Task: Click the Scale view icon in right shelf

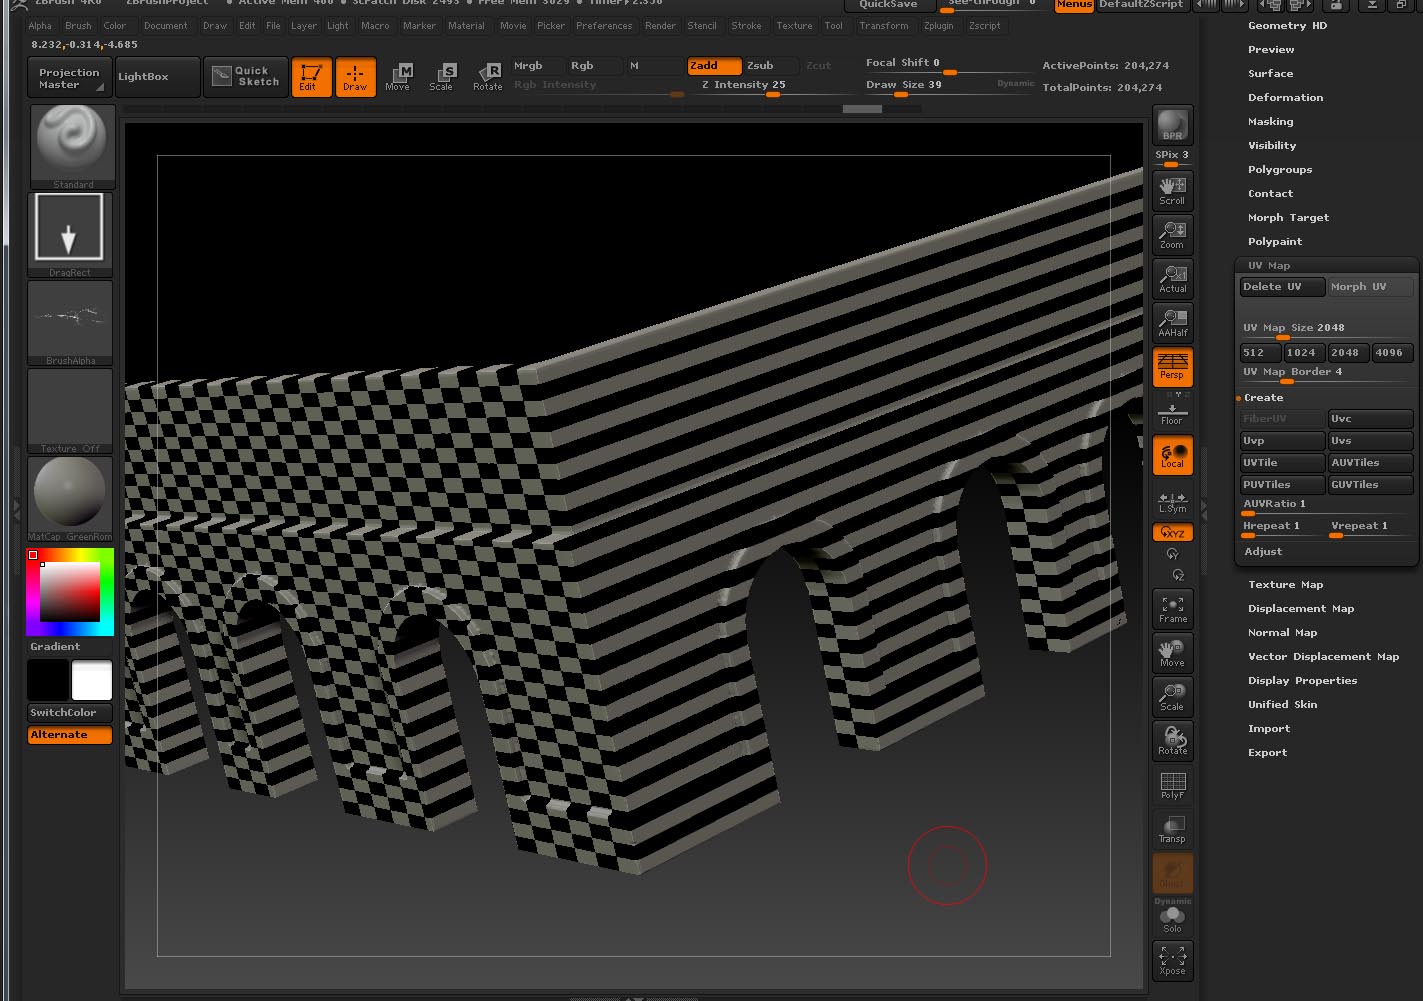Action: [1172, 696]
